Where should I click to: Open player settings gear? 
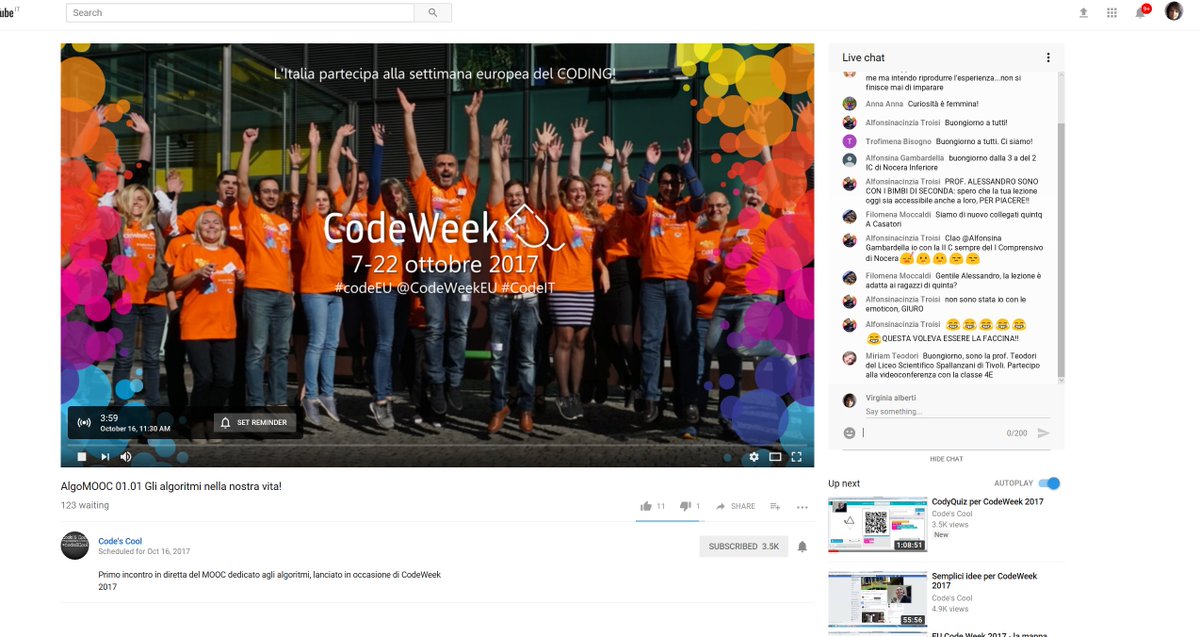754,457
